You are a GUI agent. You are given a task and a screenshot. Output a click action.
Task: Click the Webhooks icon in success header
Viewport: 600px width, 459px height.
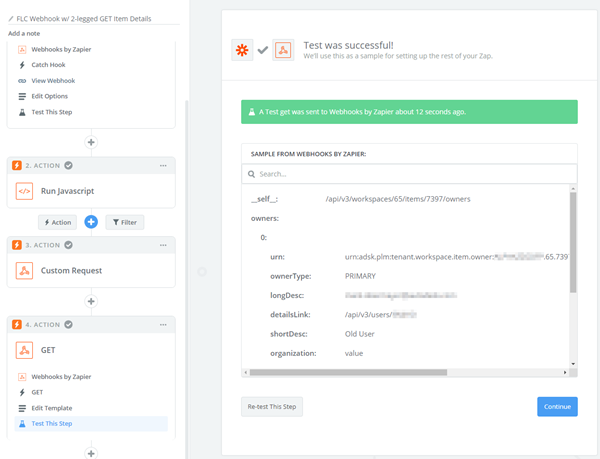(282, 51)
